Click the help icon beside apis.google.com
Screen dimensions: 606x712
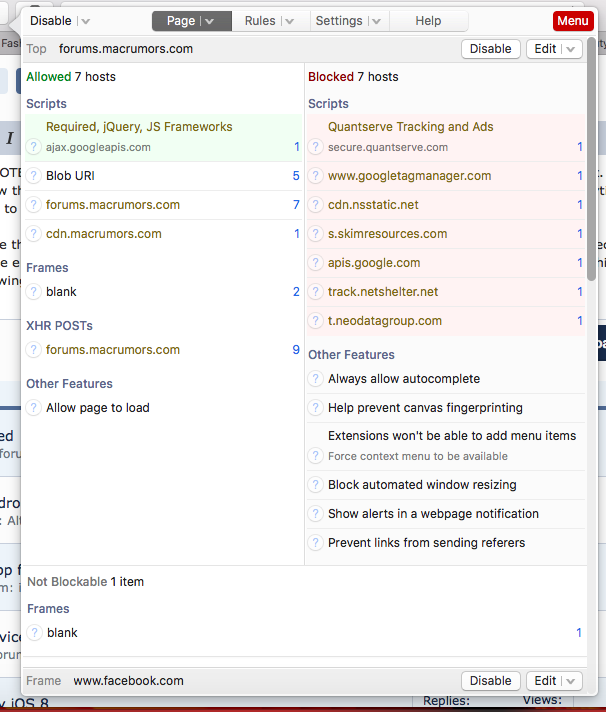(315, 263)
